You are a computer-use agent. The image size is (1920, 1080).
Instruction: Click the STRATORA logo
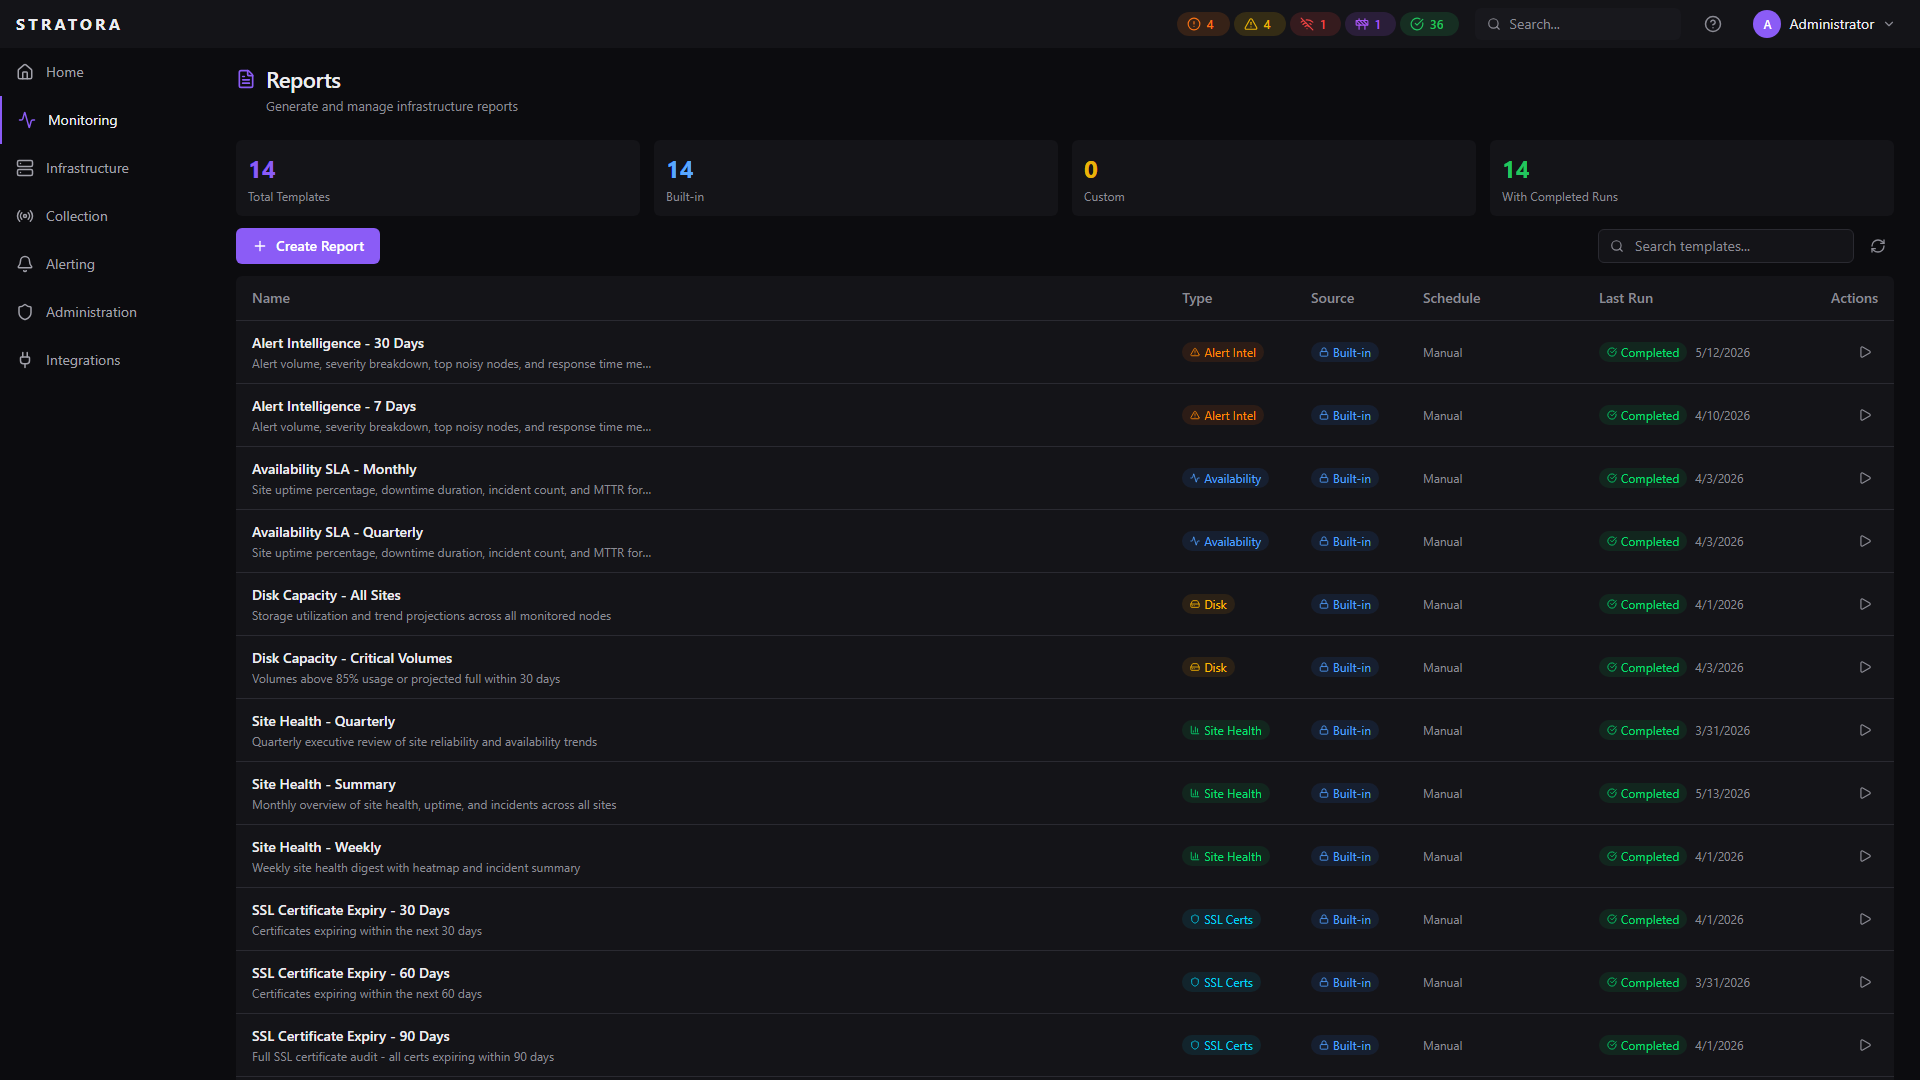[68, 24]
